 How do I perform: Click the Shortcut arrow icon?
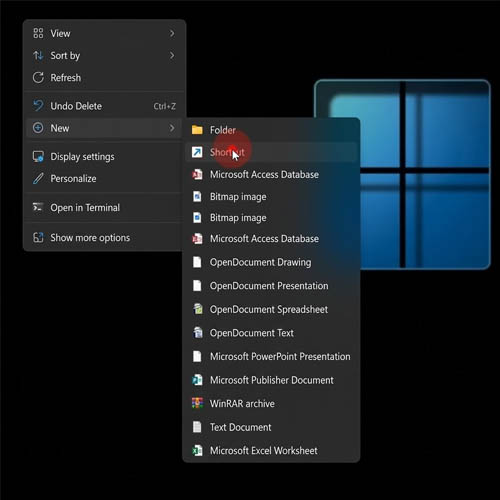[x=197, y=152]
